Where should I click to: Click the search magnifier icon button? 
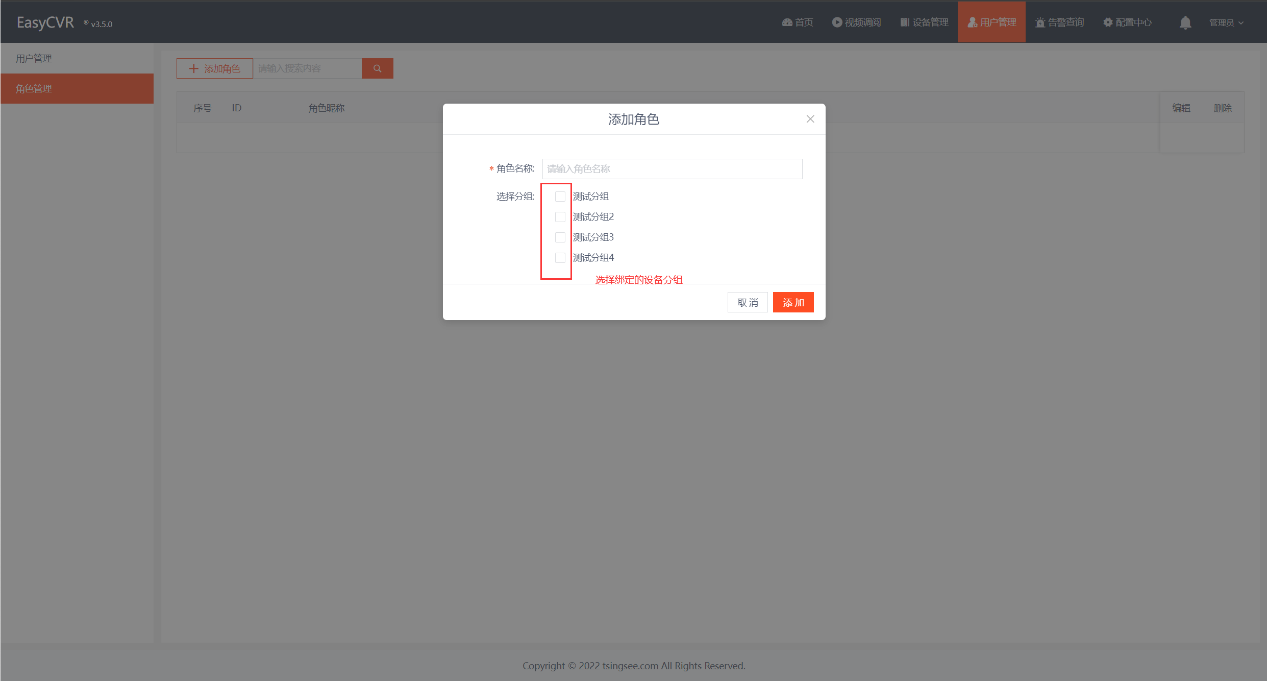tap(377, 68)
